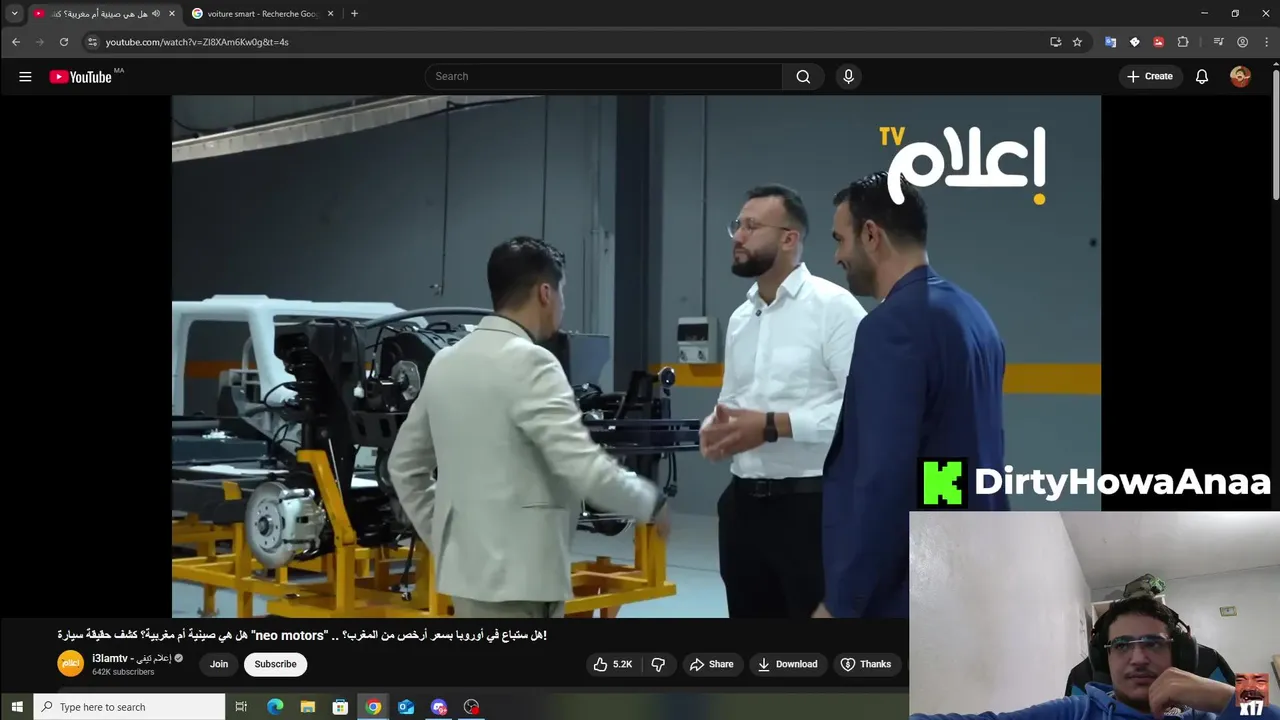Click the page vertical scrollbar thumb
Screen dimensions: 1280x720
click(1275, 135)
